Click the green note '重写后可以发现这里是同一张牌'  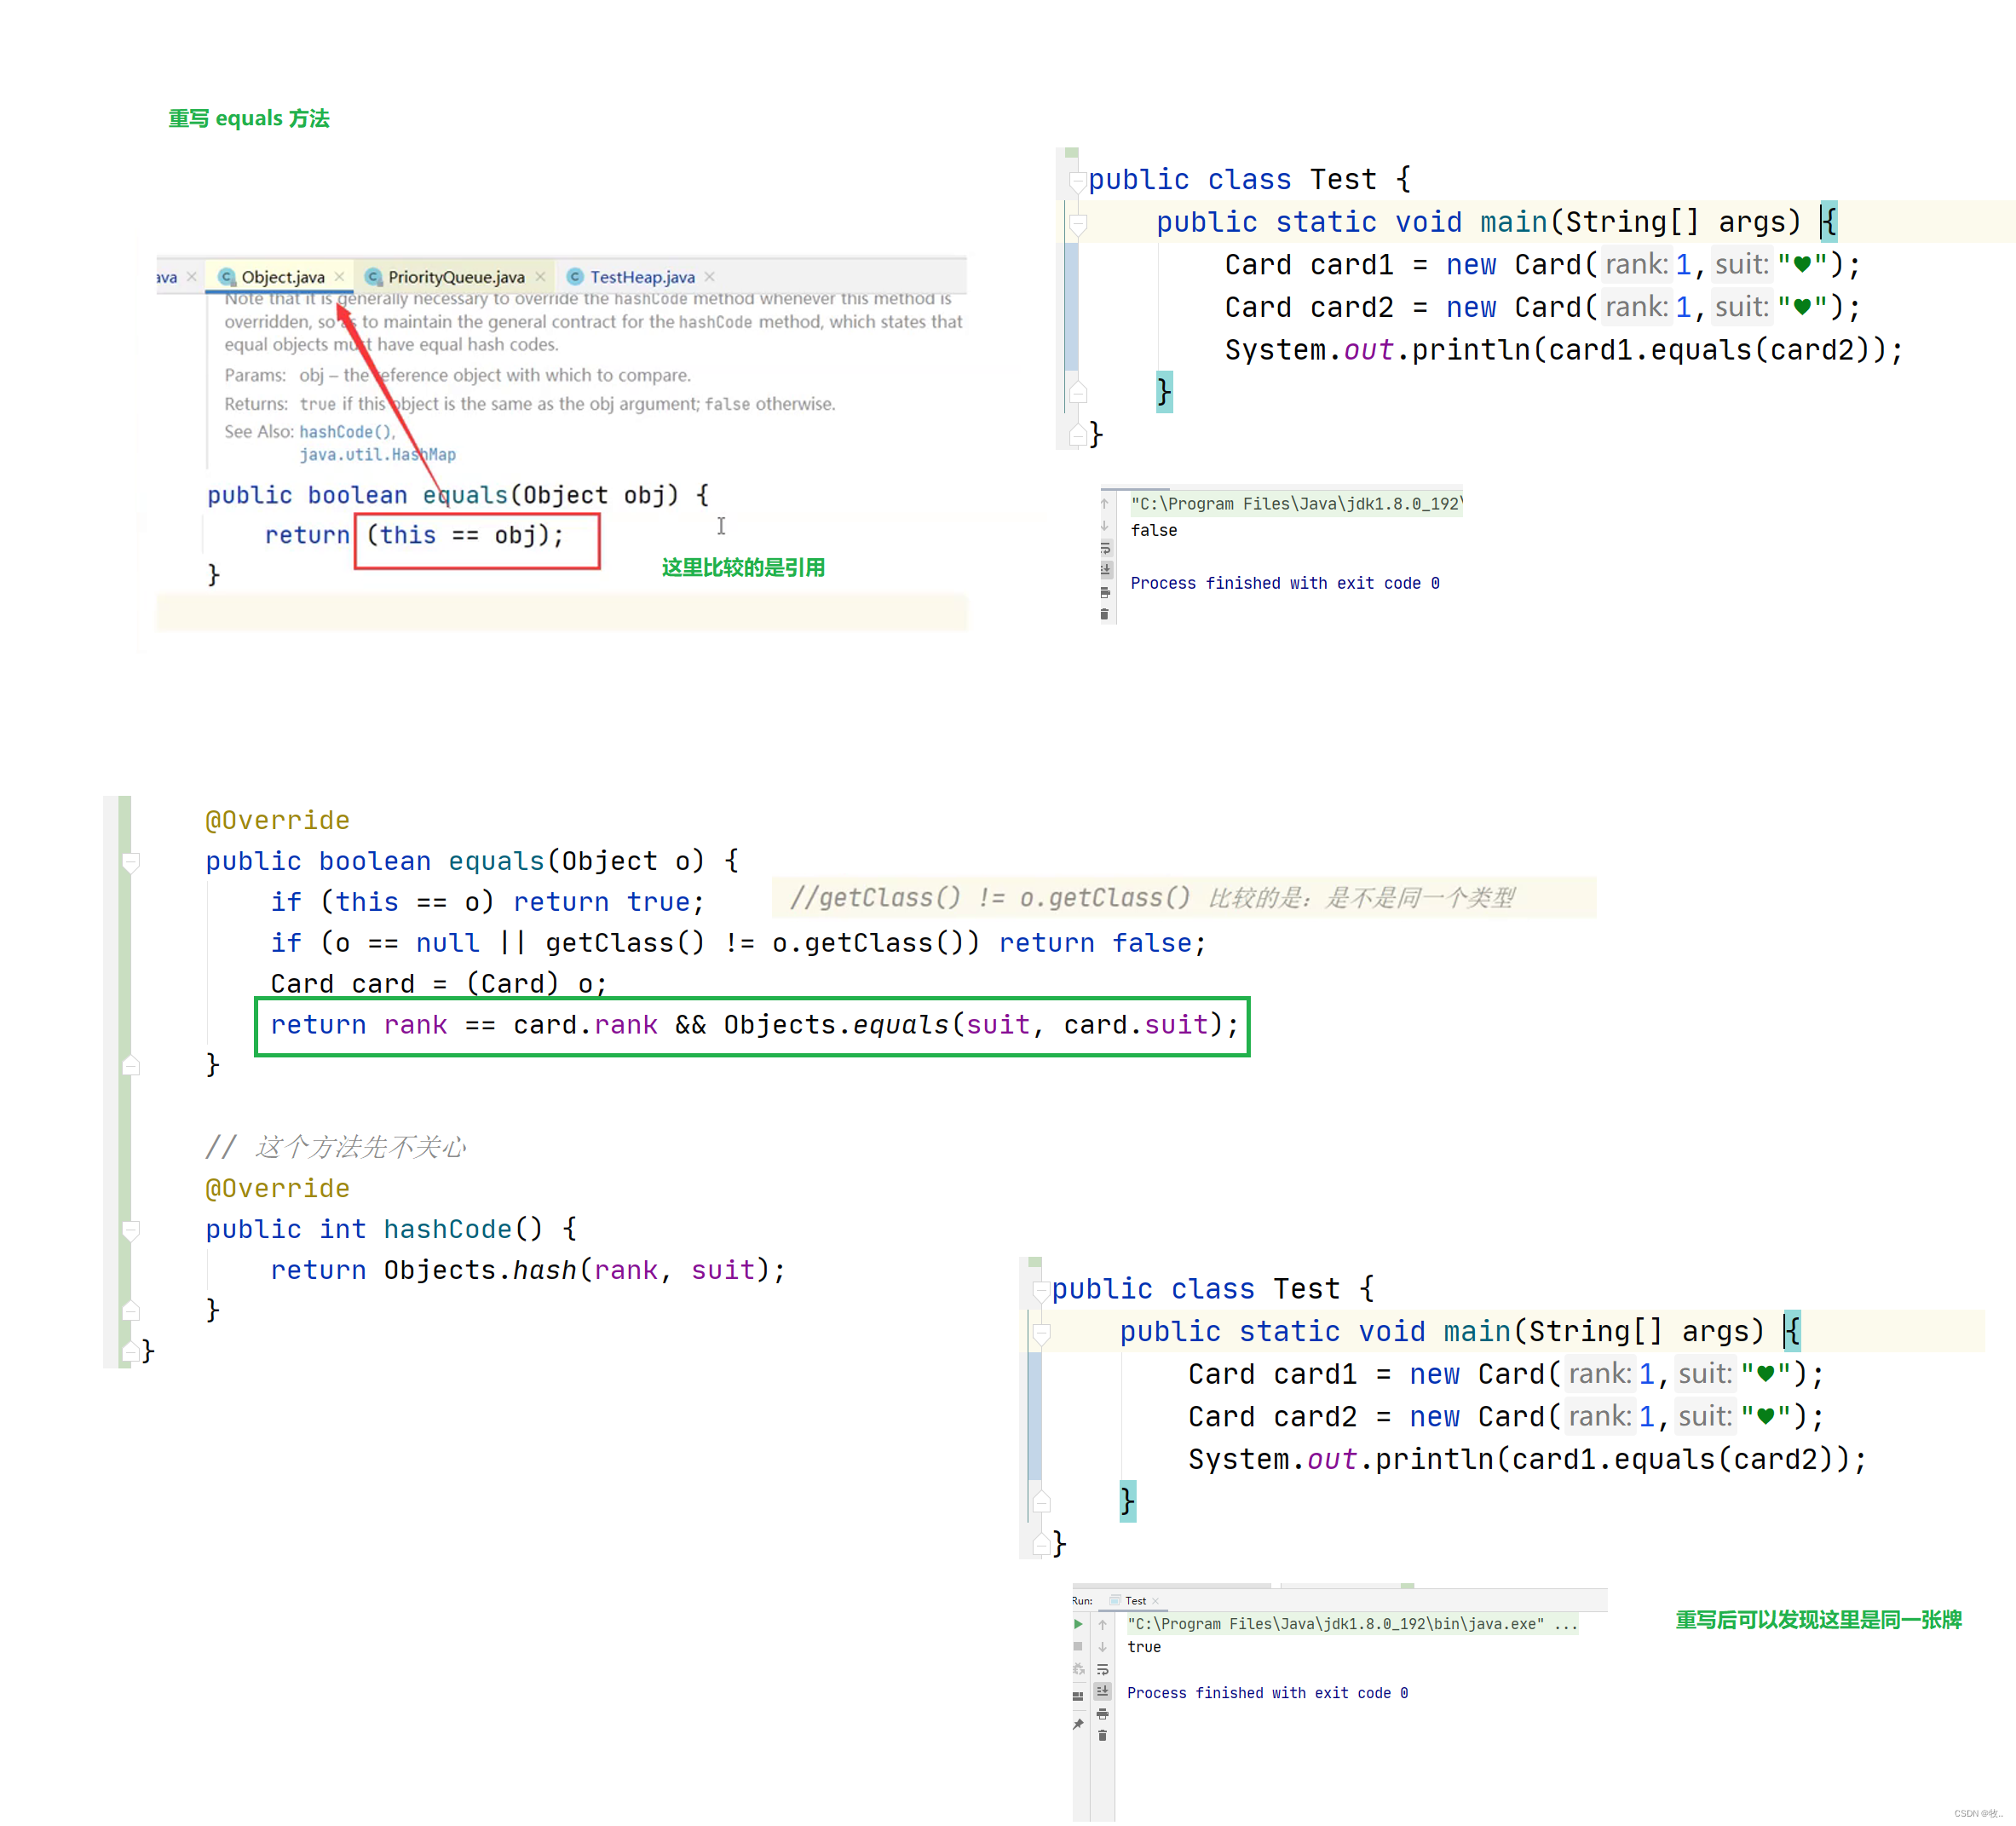[1818, 1619]
